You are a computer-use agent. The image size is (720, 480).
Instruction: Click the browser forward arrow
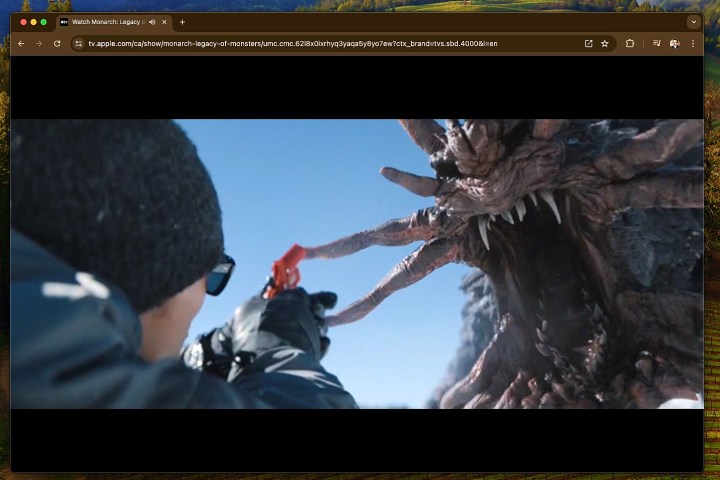click(x=39, y=44)
